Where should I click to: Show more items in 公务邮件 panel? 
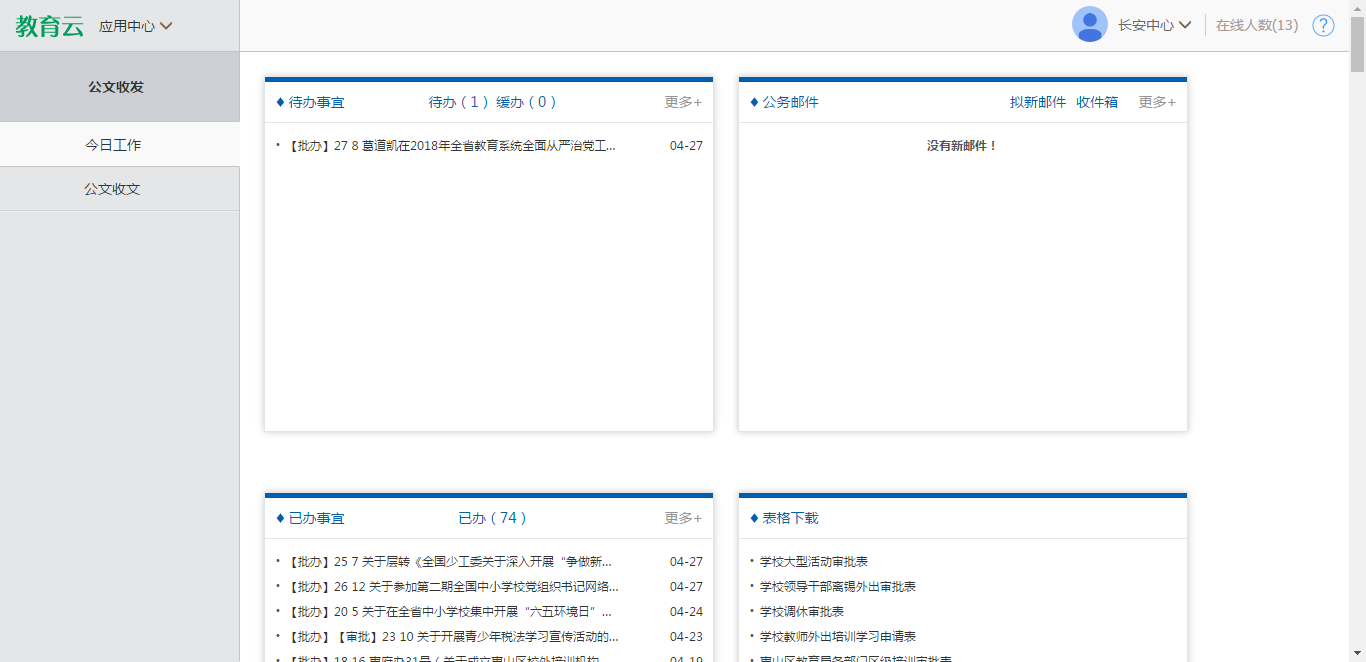point(1157,102)
